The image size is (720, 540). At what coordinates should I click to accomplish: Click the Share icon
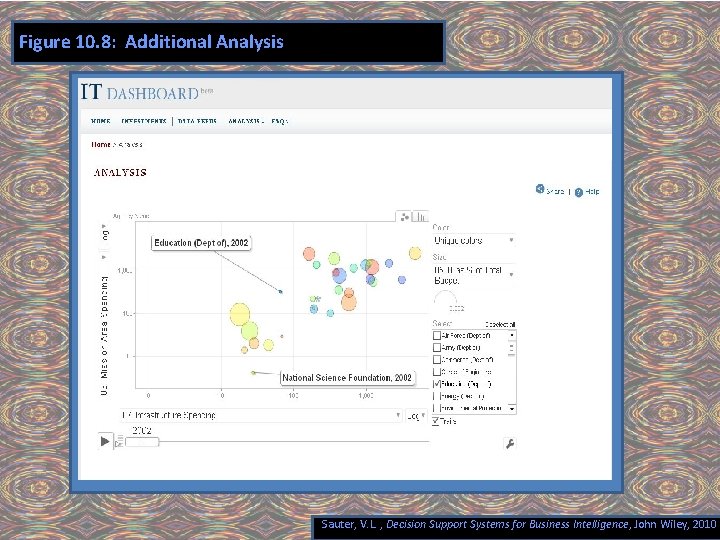pyautogui.click(x=540, y=189)
